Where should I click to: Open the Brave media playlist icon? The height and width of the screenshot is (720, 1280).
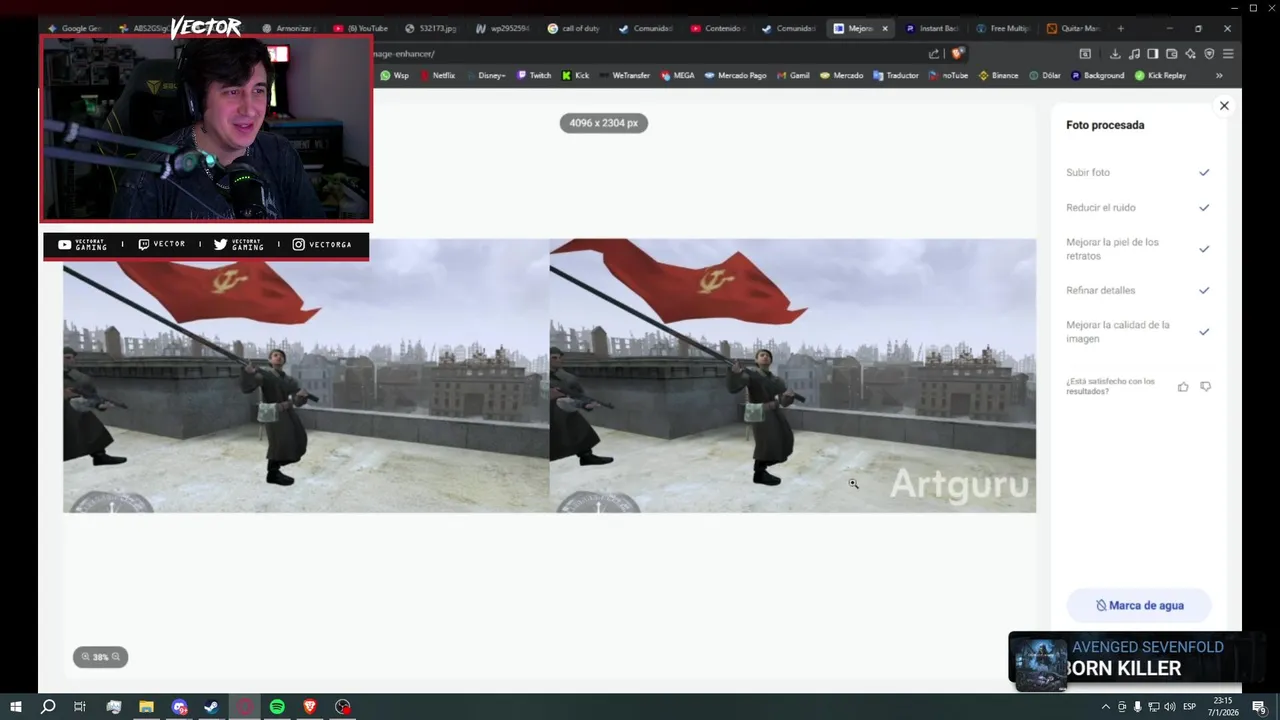(1134, 54)
